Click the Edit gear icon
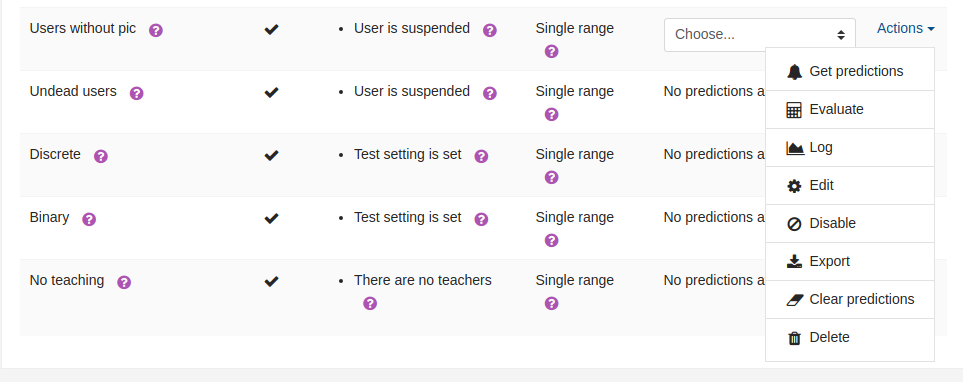963x382 pixels. point(794,186)
